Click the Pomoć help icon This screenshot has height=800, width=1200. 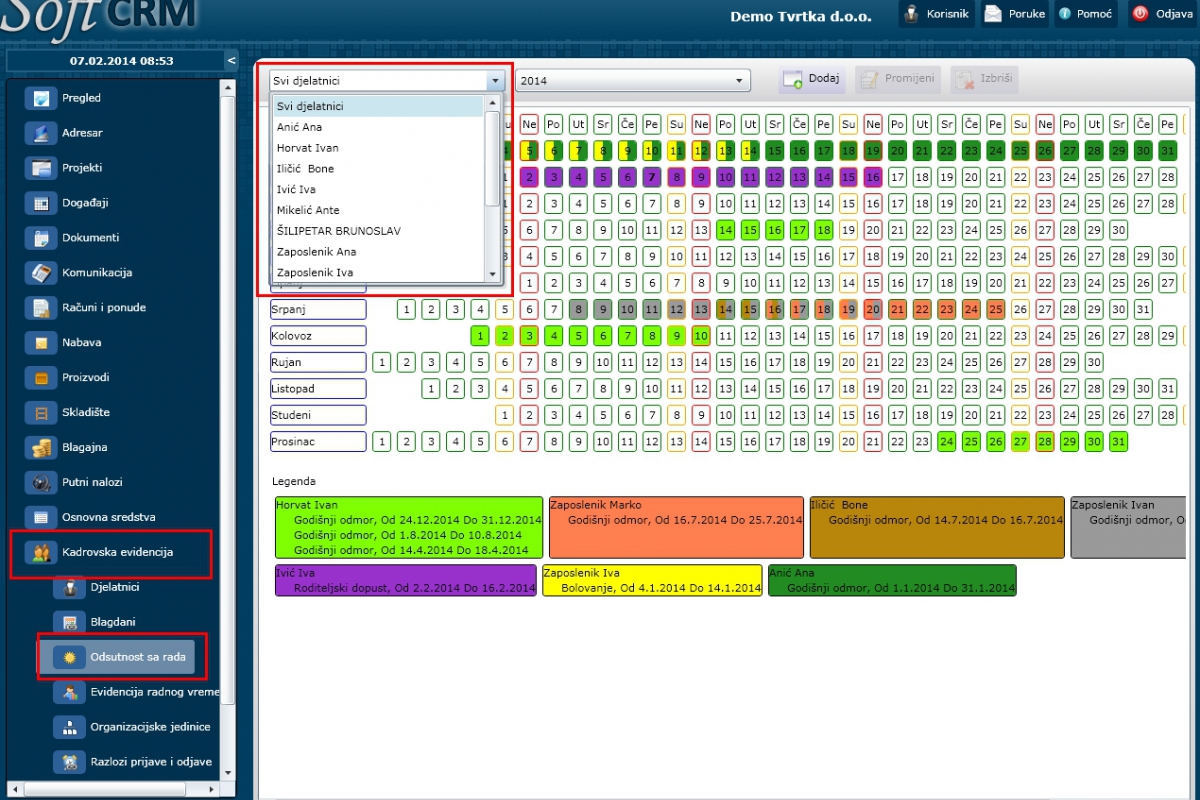coord(1065,14)
